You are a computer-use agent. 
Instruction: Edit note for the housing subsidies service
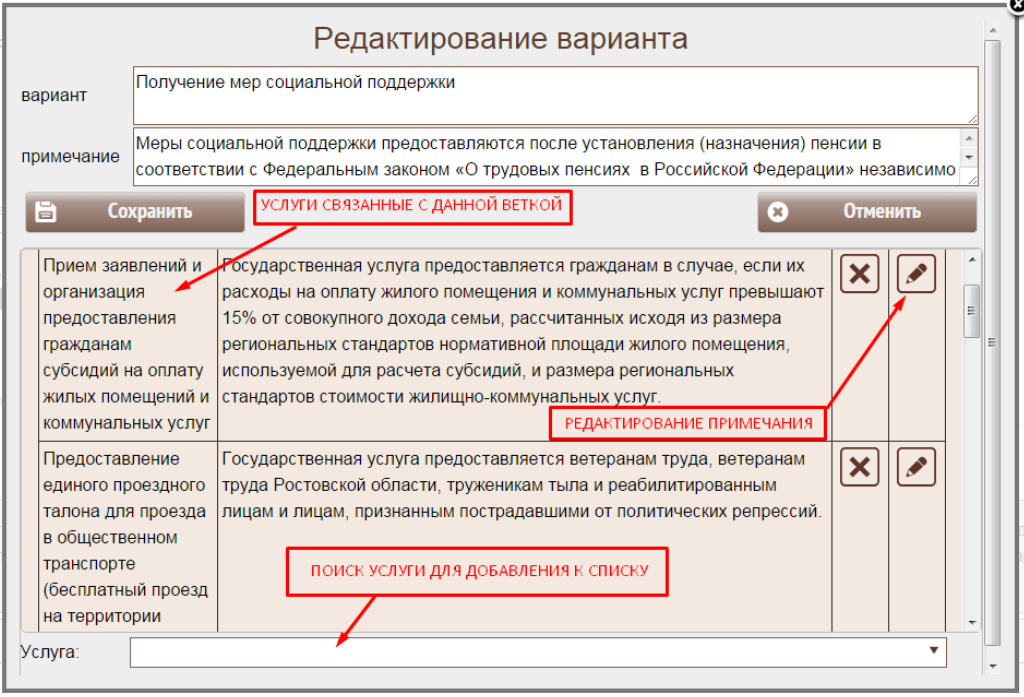[916, 274]
